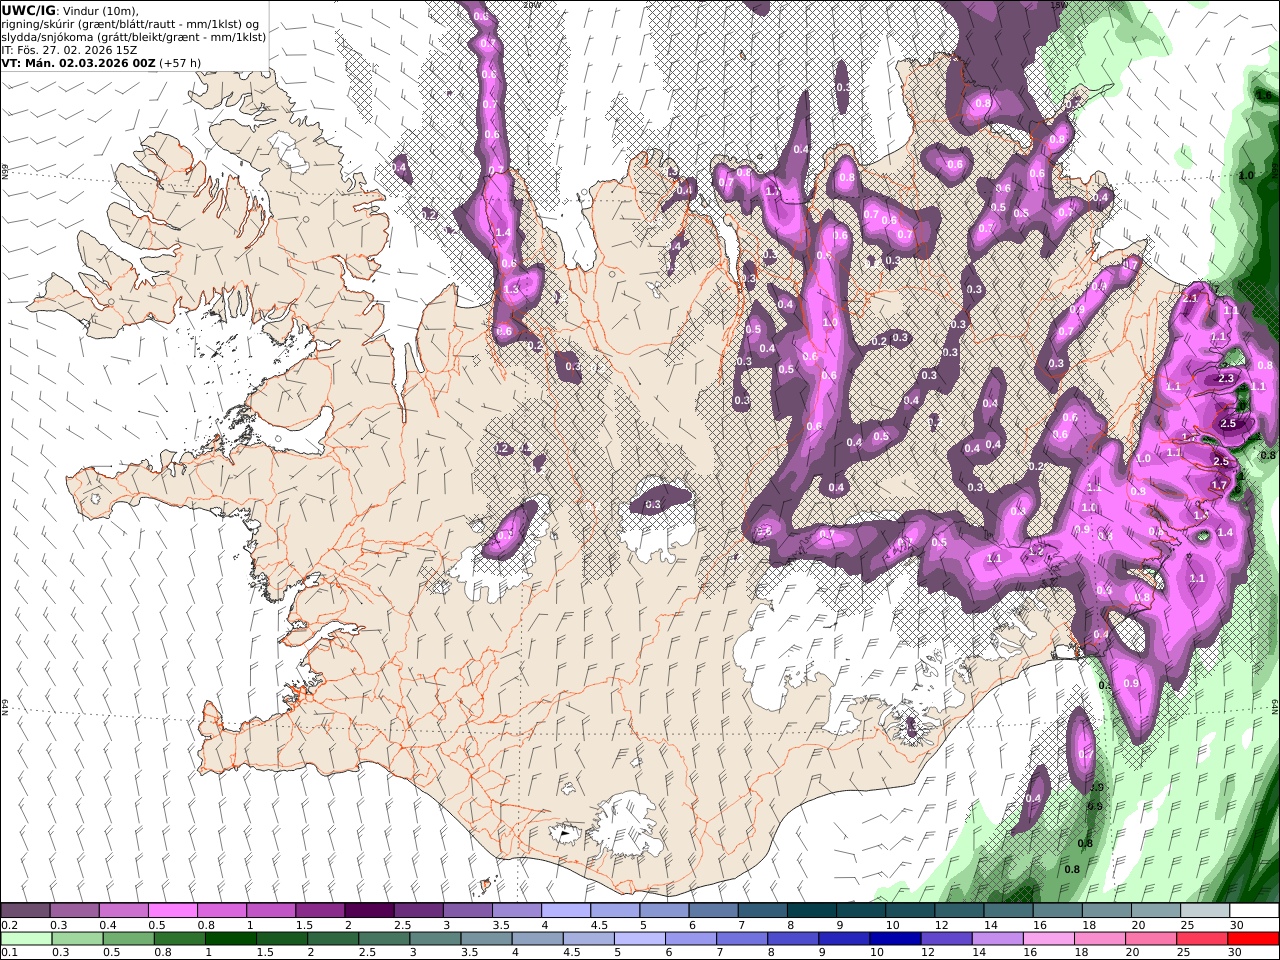Select the top-row legend swatch labeled 6
Viewport: 1280px width, 960px height.
[x=713, y=911]
